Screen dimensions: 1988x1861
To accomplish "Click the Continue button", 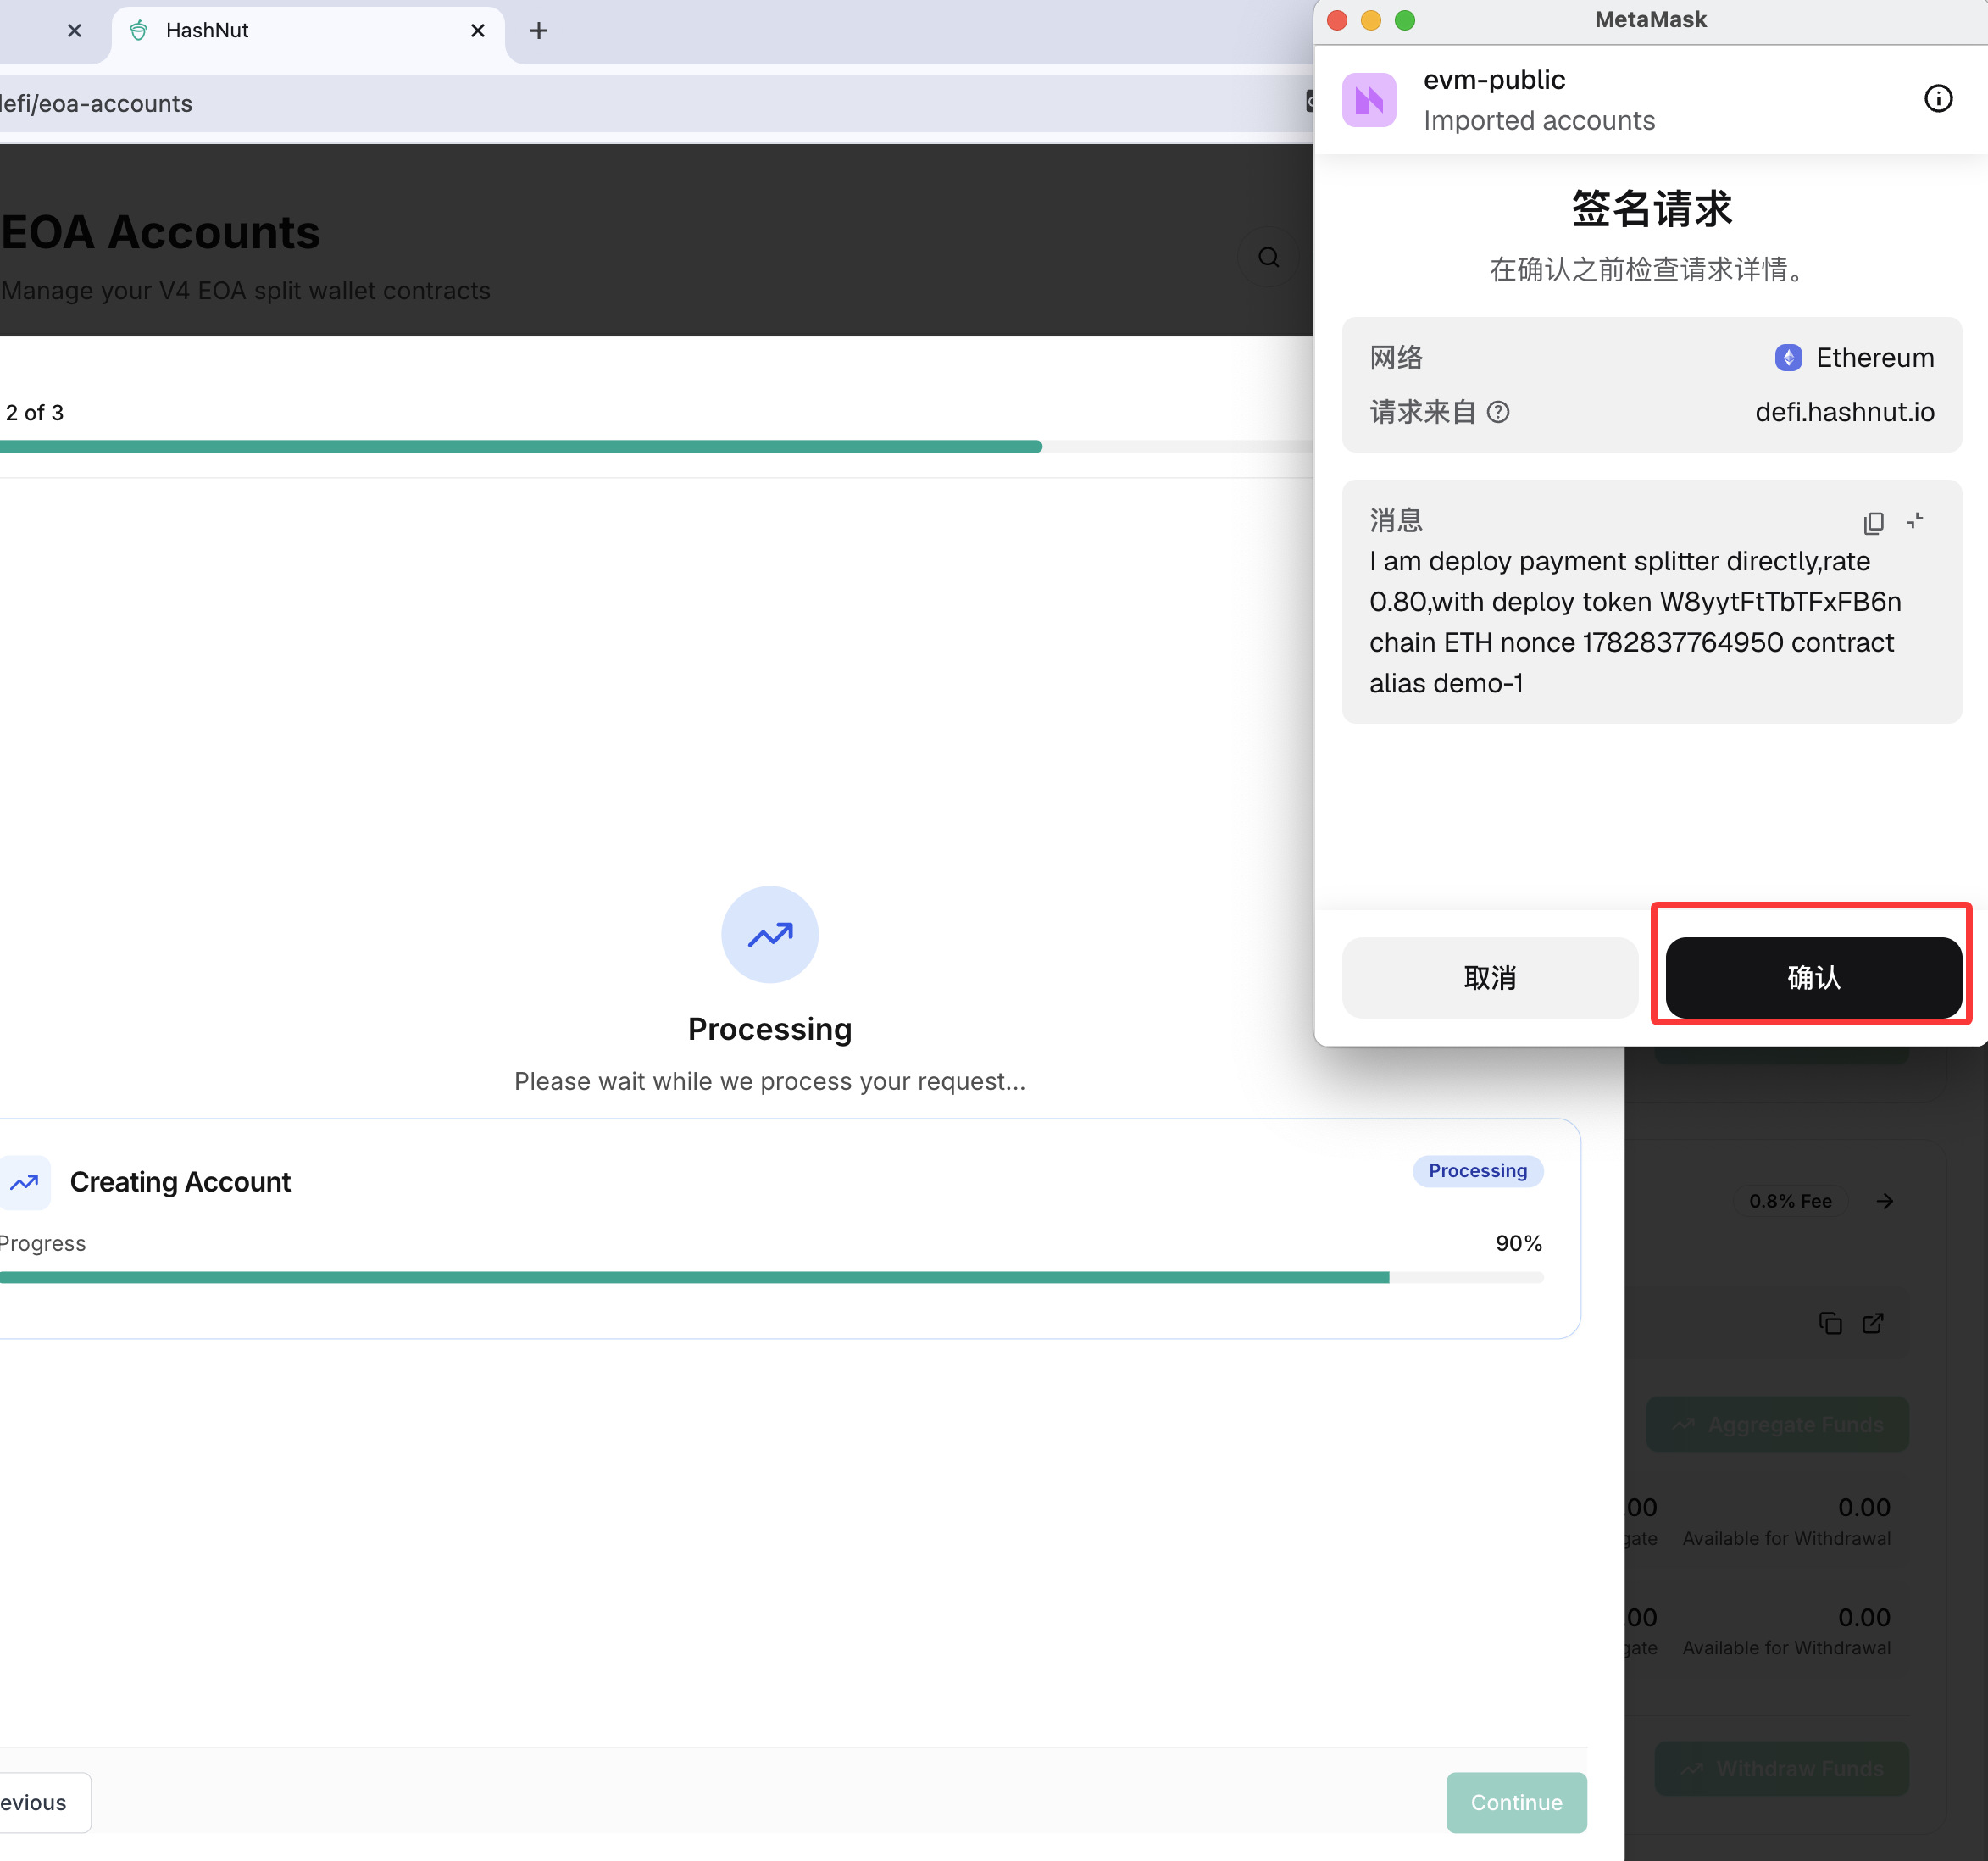I will [1516, 1802].
